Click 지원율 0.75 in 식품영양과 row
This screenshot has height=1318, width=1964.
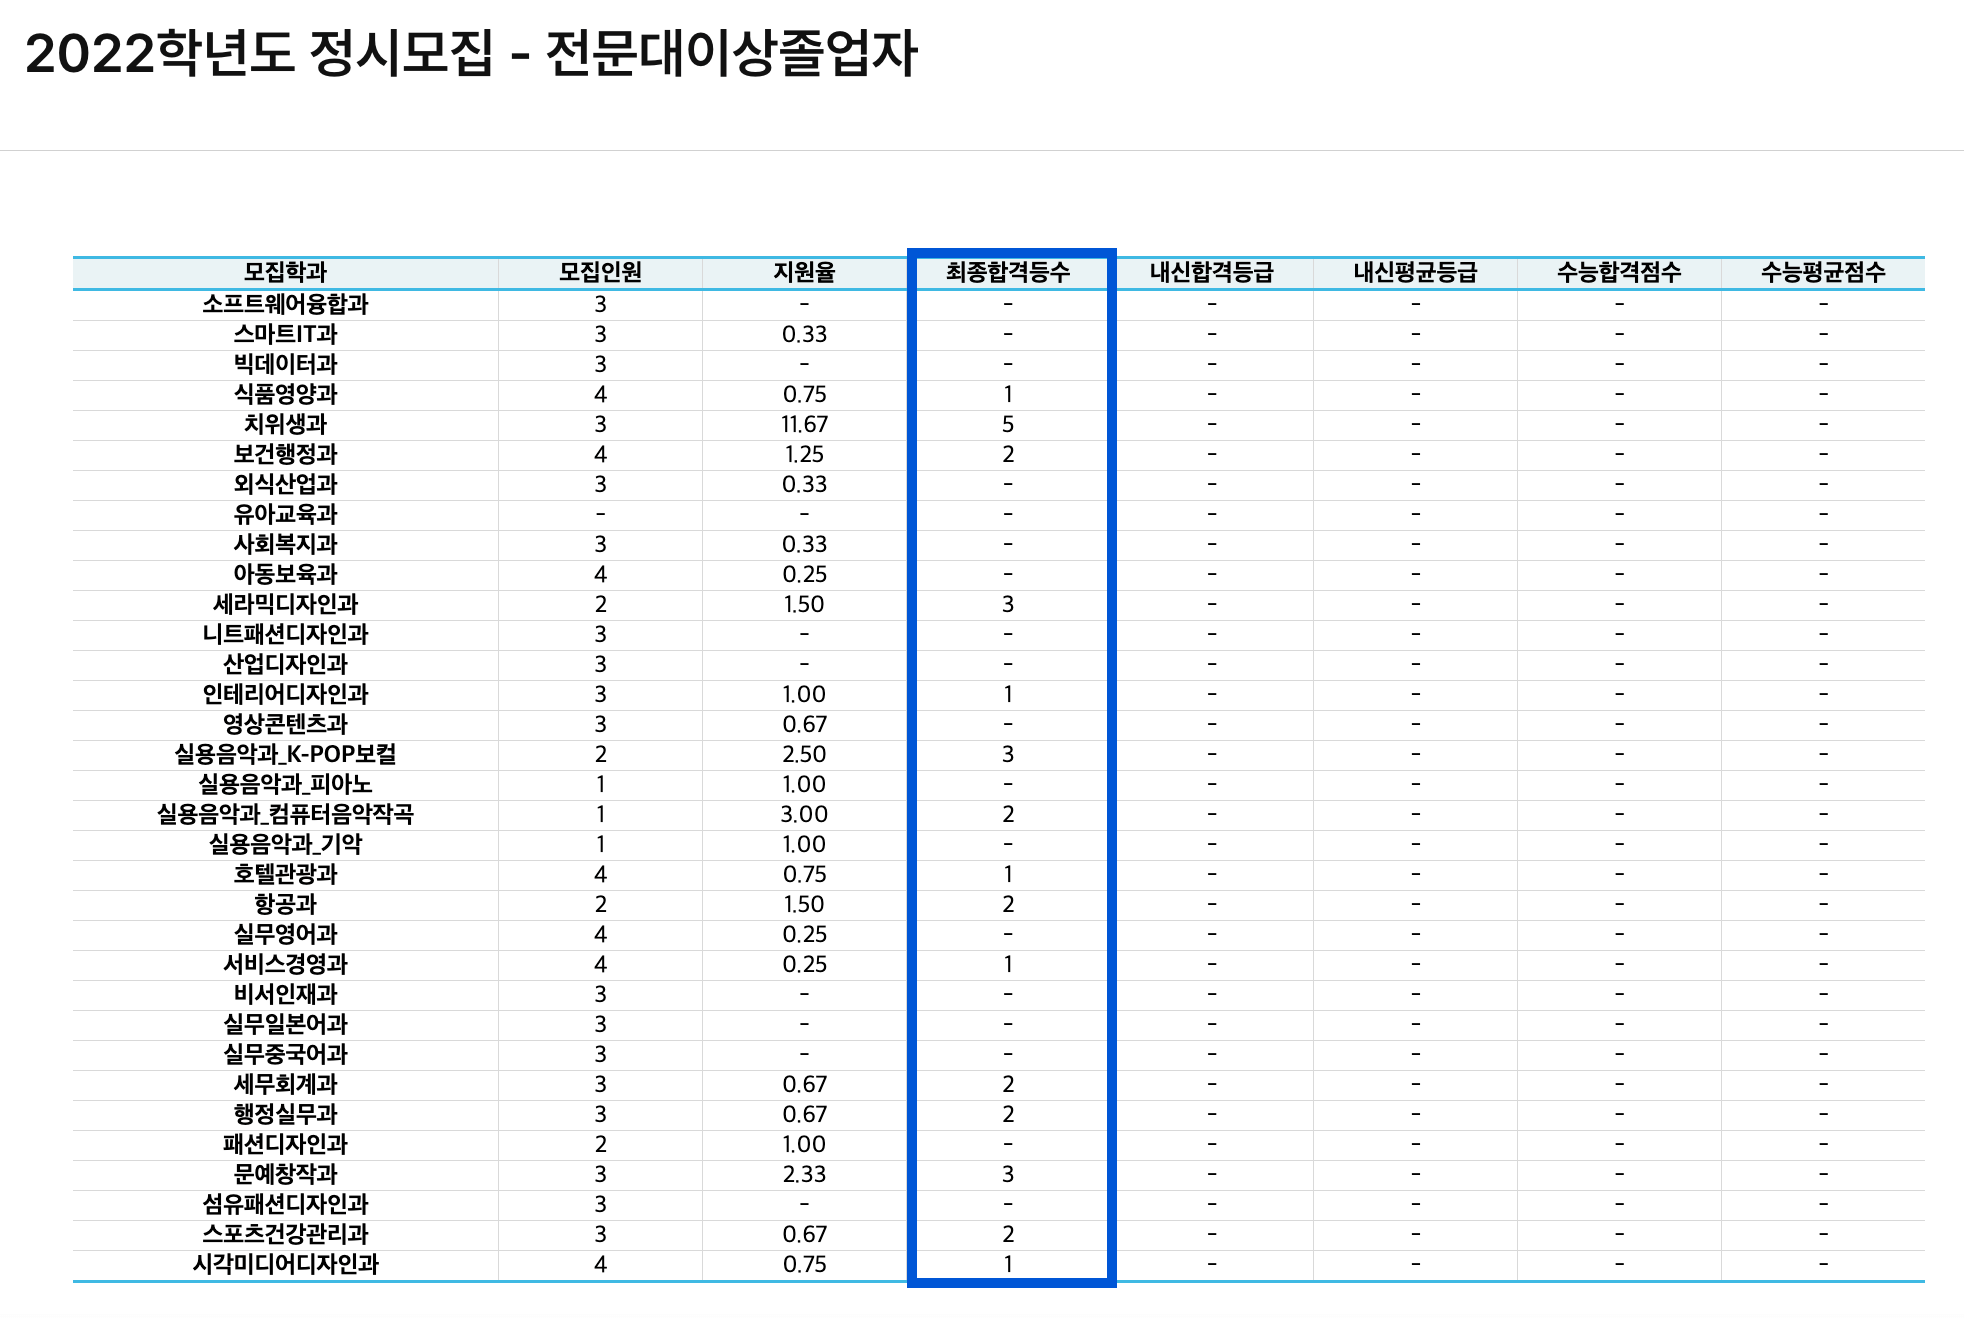[x=804, y=394]
